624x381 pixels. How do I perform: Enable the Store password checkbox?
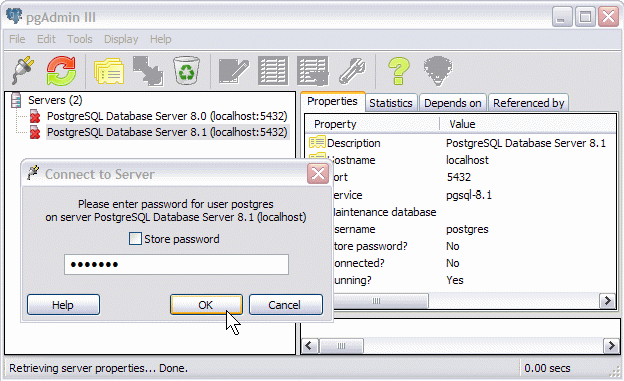(x=135, y=239)
